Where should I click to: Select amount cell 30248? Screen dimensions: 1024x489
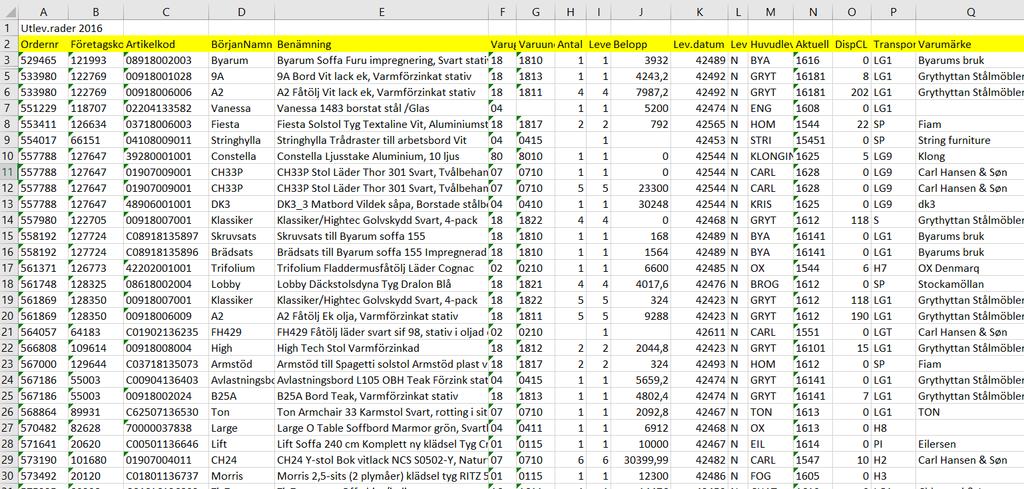coord(641,204)
